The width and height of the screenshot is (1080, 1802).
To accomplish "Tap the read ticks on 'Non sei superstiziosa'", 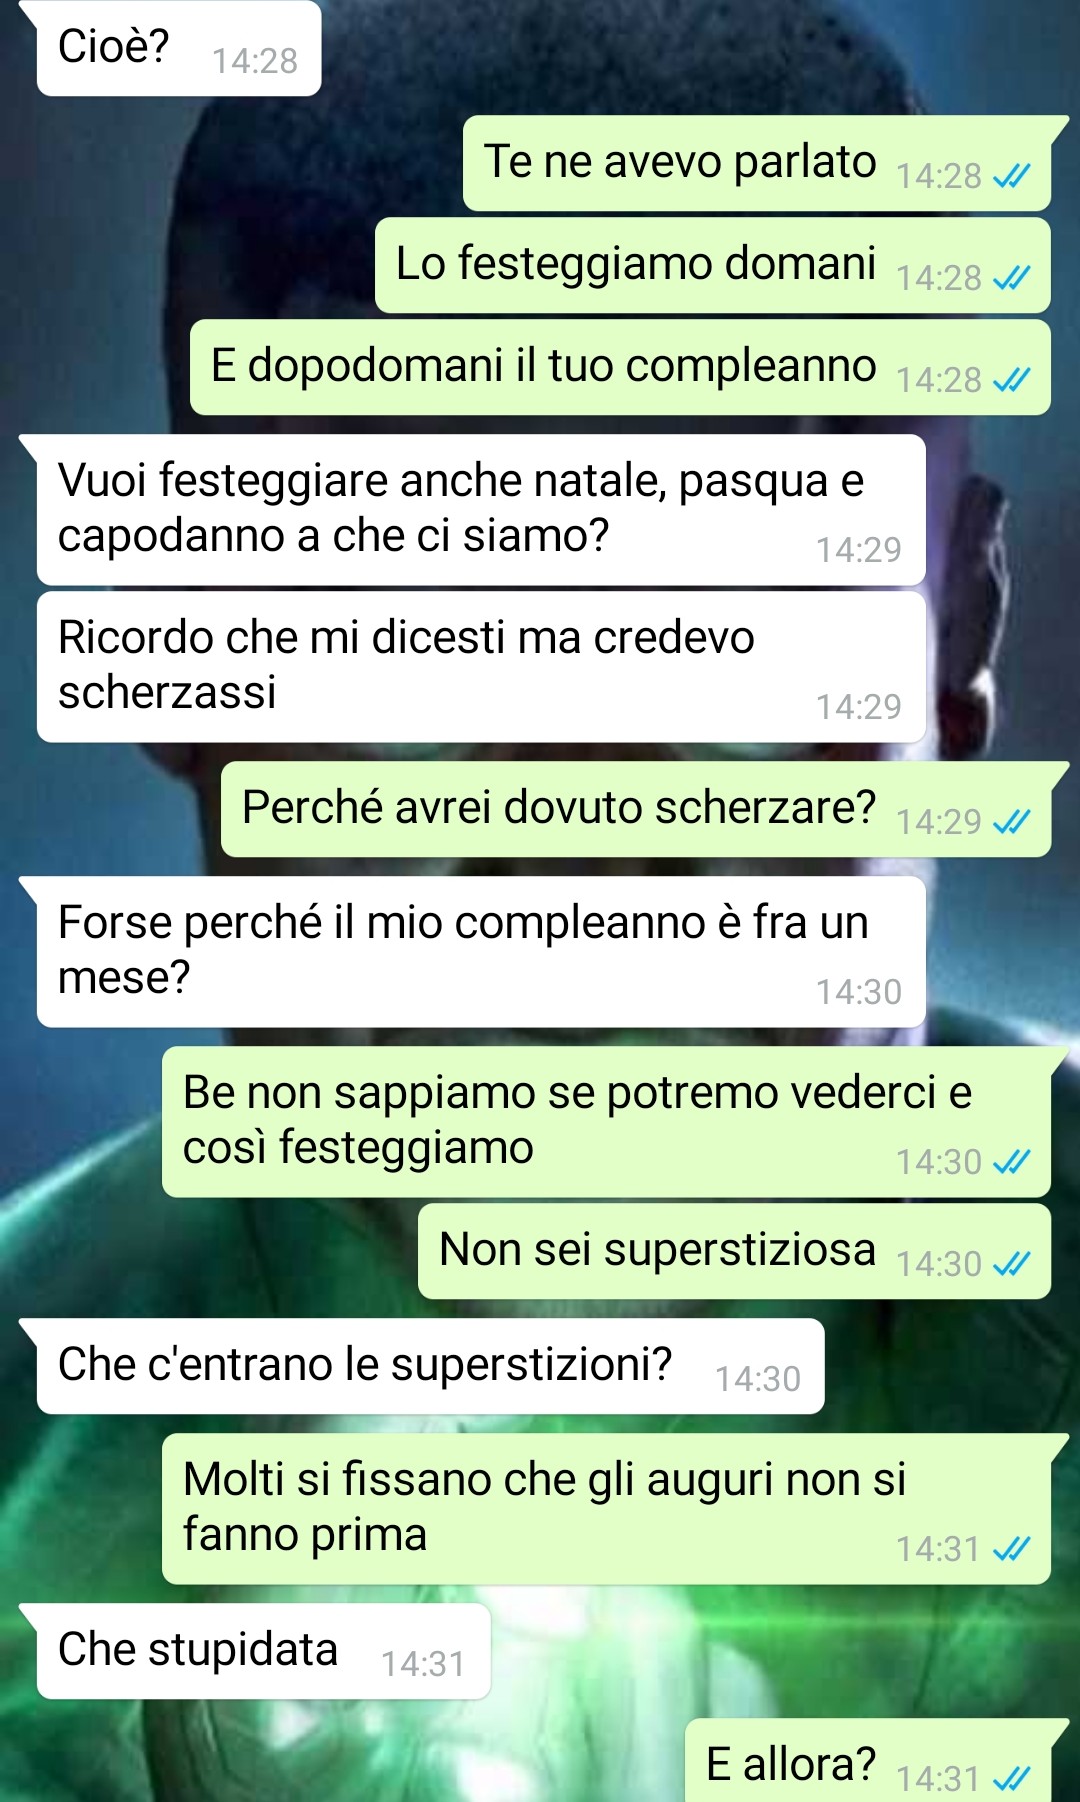I will pos(1011,1265).
